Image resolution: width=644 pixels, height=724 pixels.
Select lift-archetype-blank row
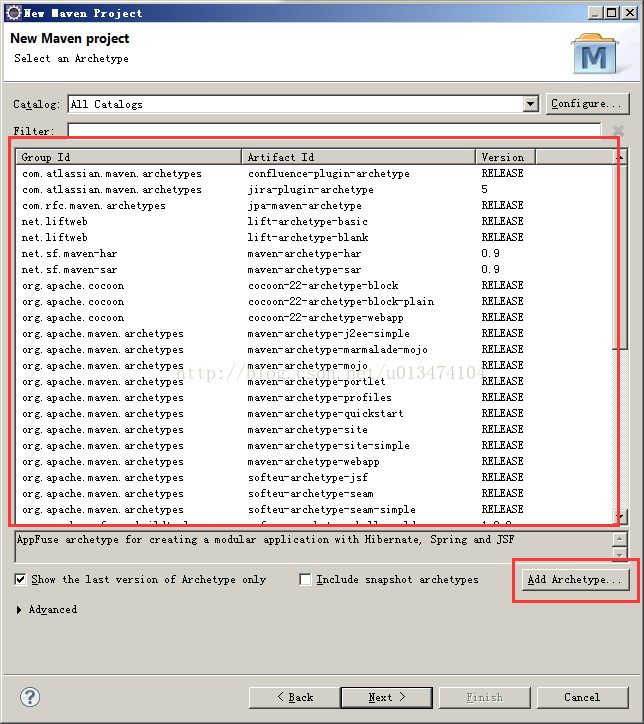[x=315, y=237]
